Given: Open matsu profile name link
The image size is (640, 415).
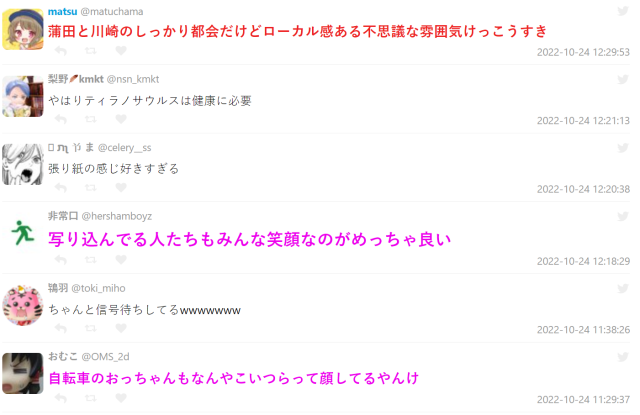Looking at the screenshot, I should (62, 11).
